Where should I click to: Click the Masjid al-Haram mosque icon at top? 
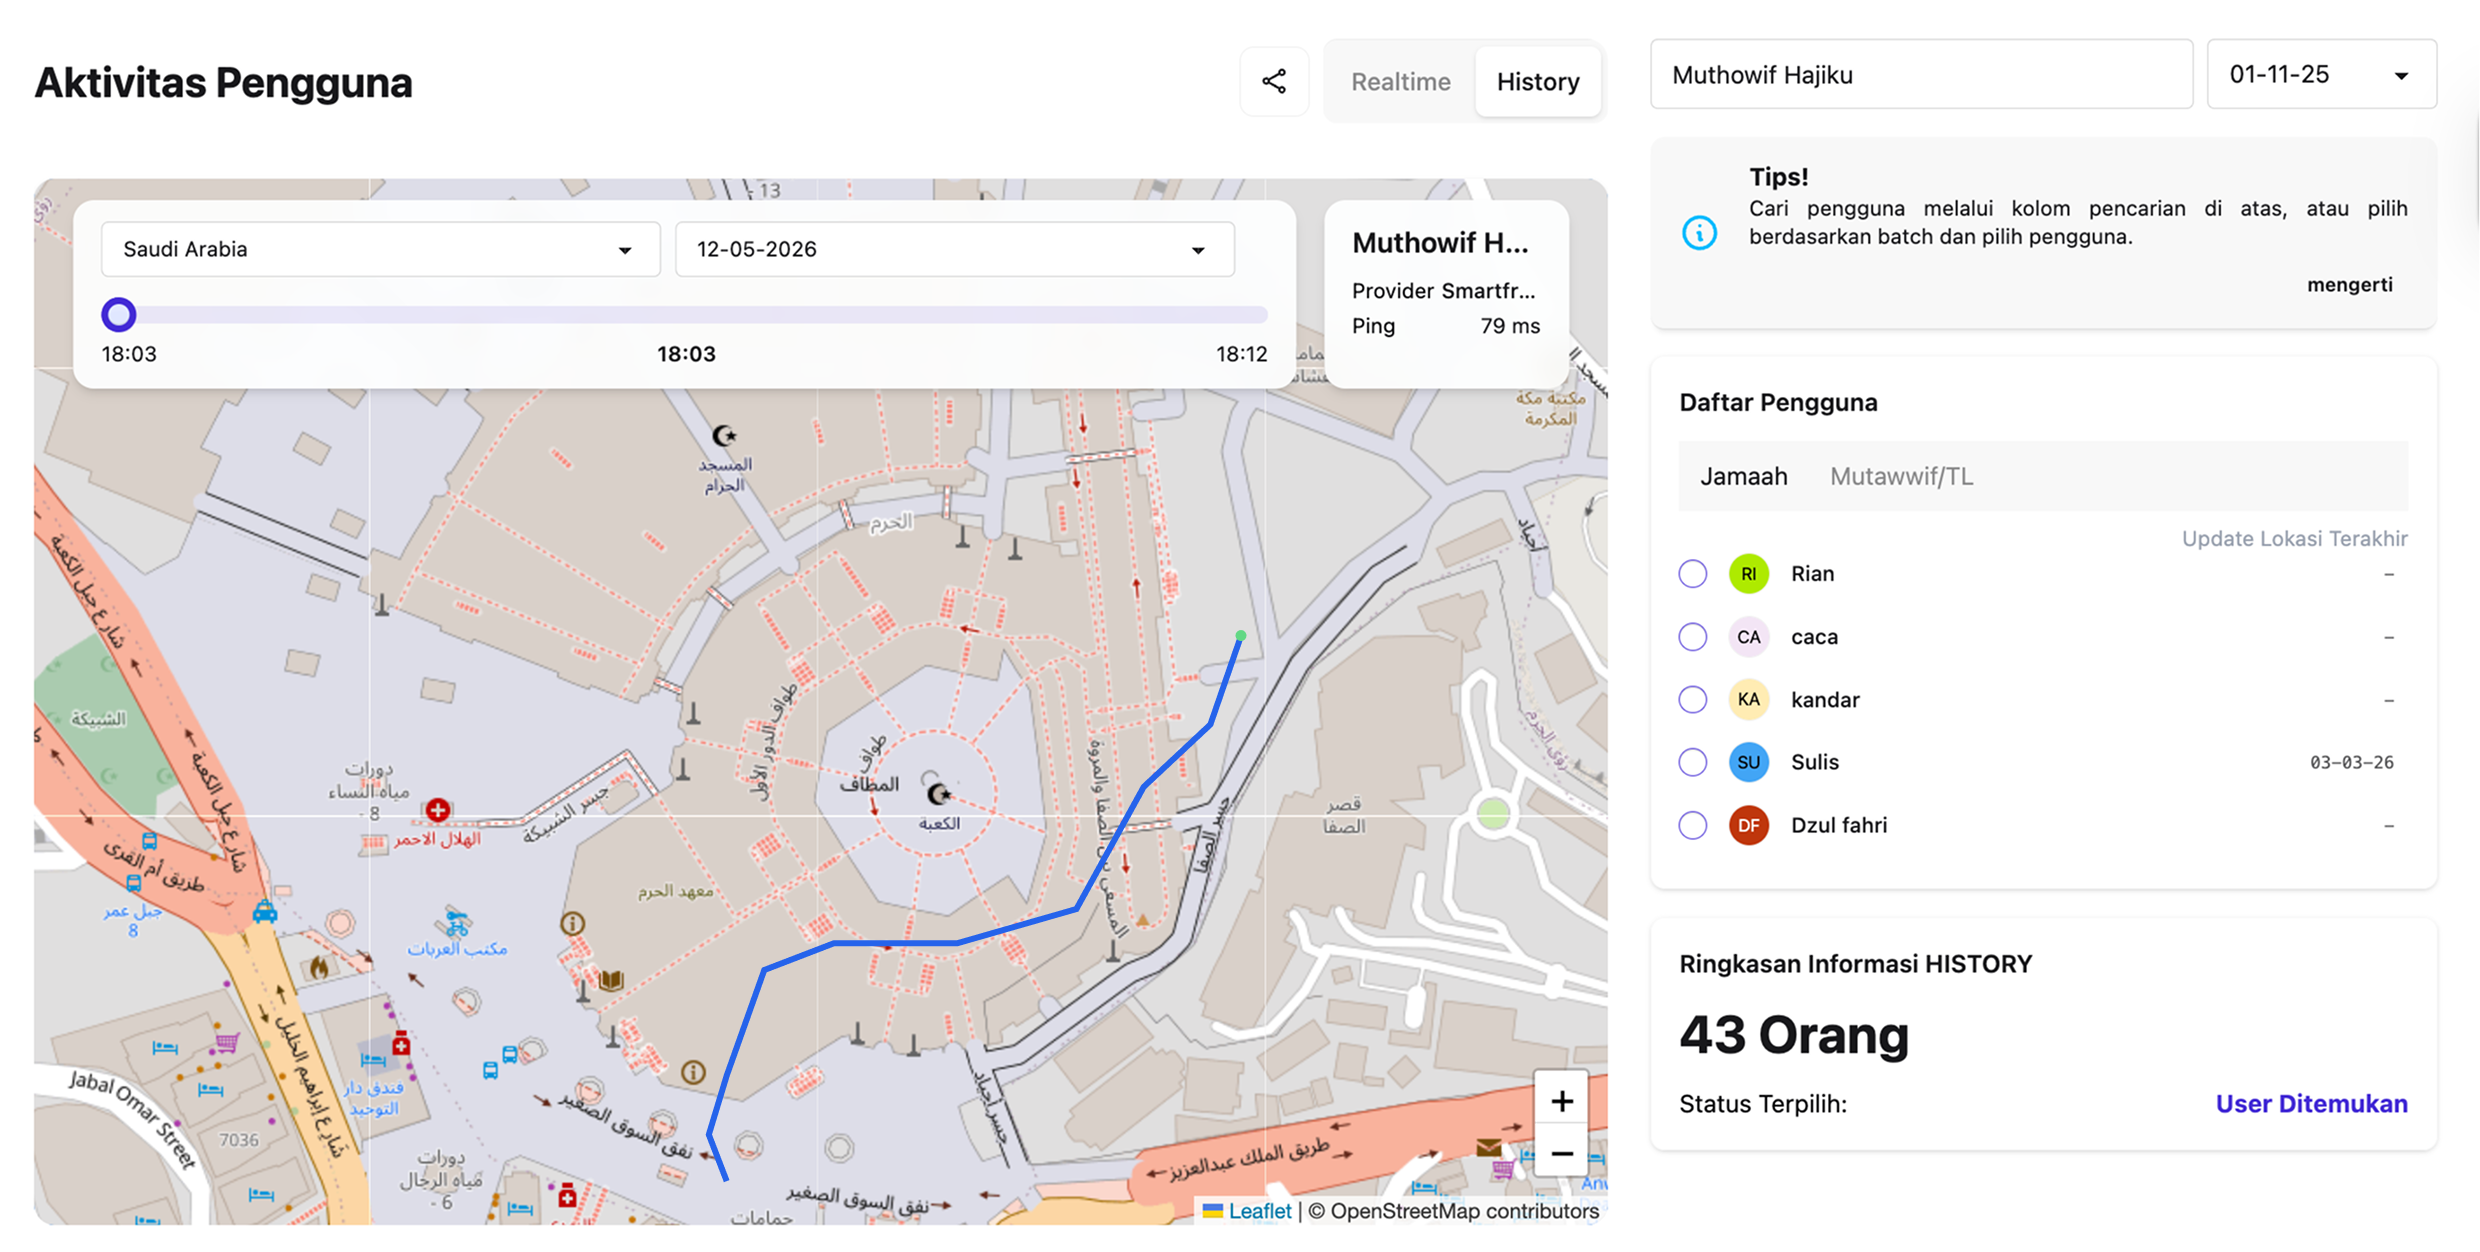click(x=724, y=436)
